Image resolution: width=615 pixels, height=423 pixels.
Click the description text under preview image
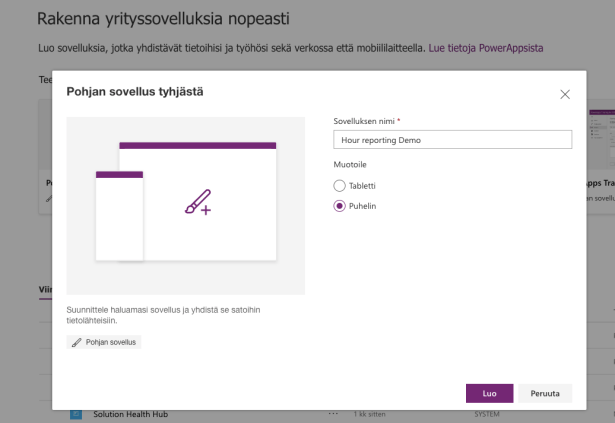pyautogui.click(x=163, y=315)
